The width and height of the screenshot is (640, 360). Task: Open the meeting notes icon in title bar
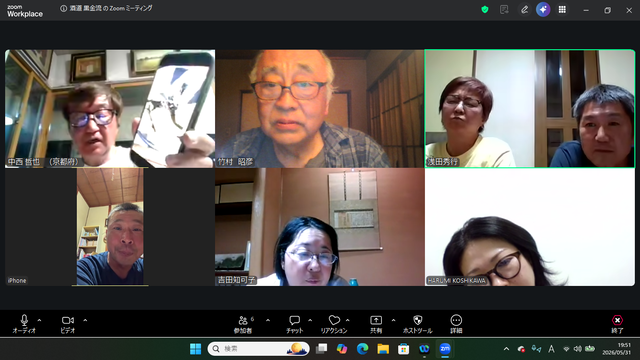click(504, 9)
